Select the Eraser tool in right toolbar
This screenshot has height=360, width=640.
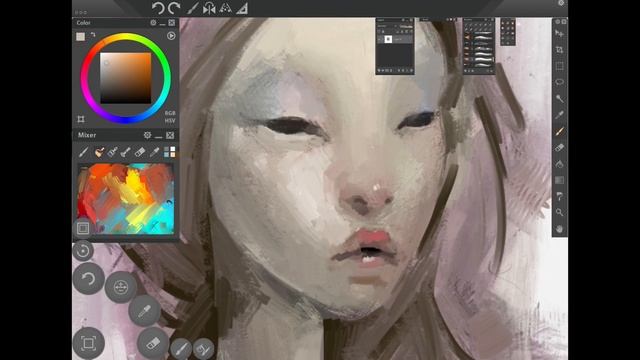click(560, 148)
